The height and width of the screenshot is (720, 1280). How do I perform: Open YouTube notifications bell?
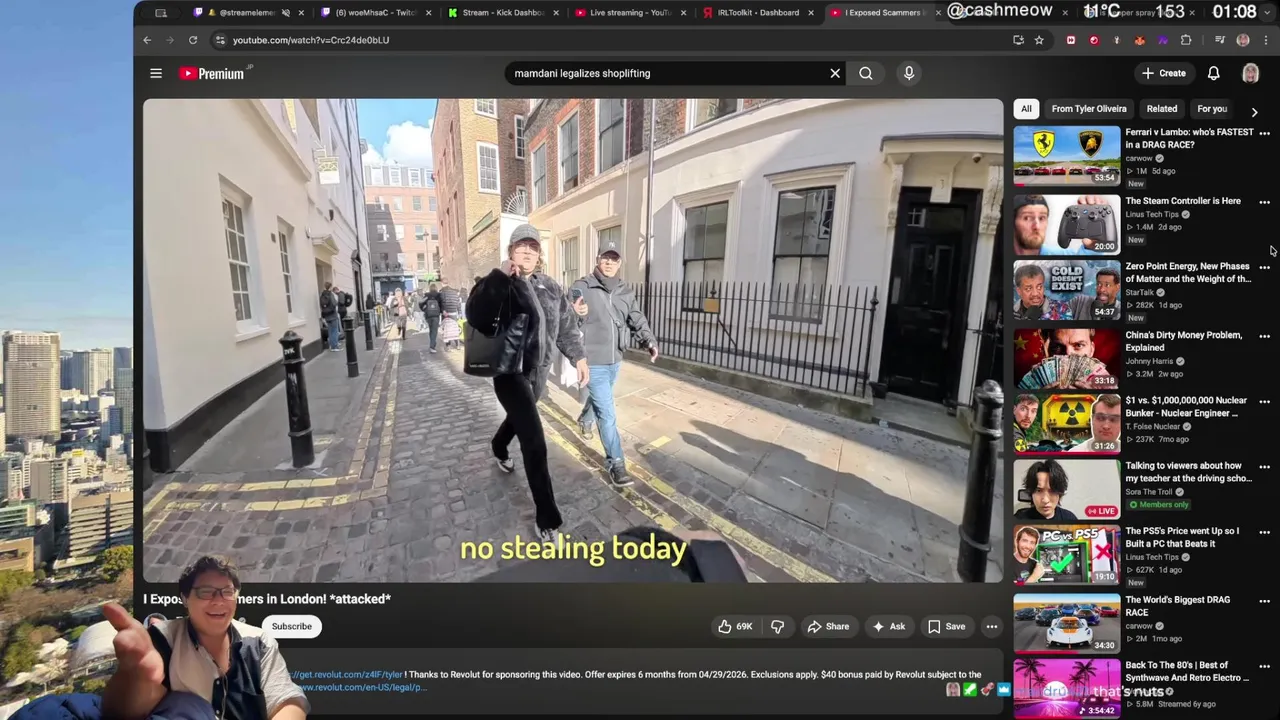tap(1213, 73)
